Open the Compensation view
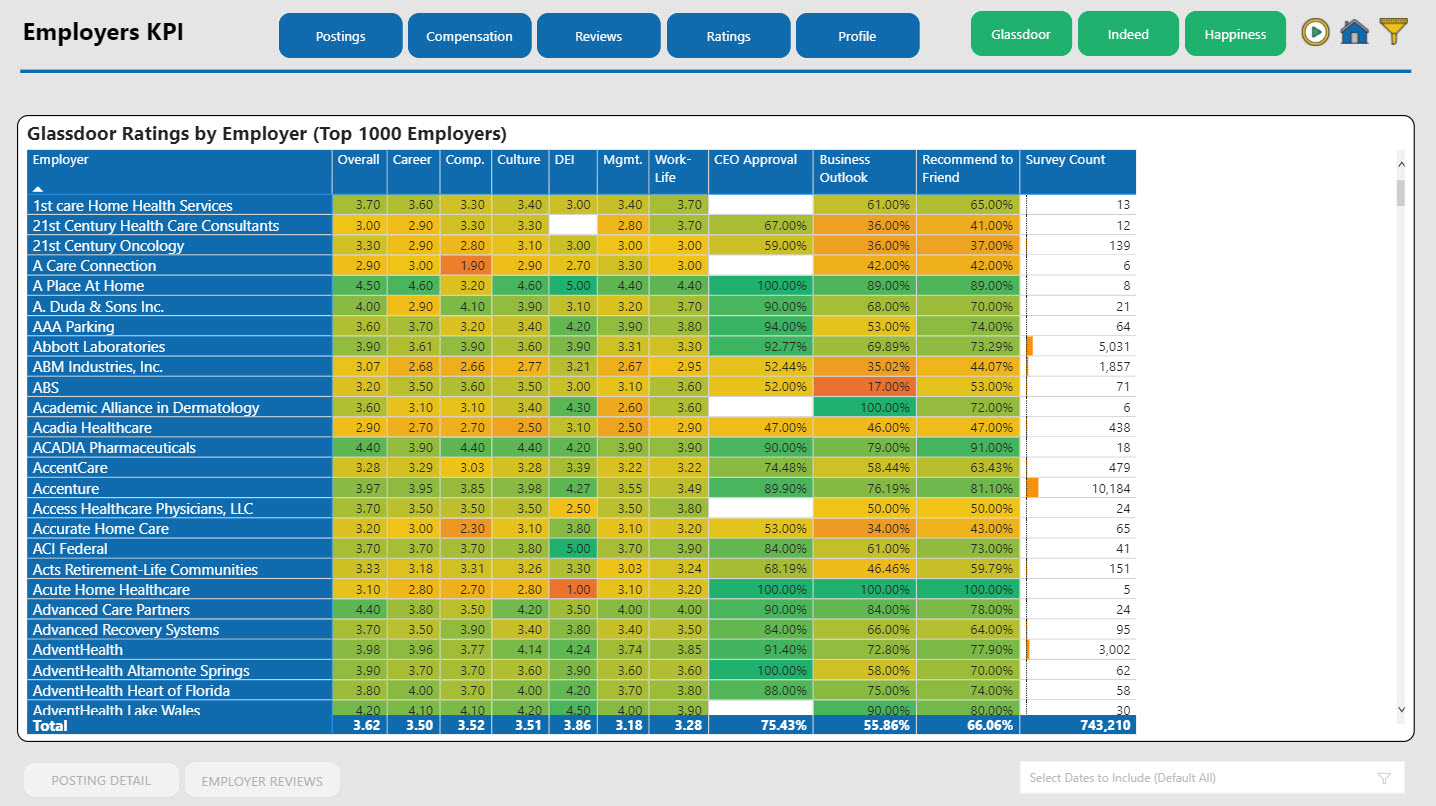The height and width of the screenshot is (806, 1436). 469,34
